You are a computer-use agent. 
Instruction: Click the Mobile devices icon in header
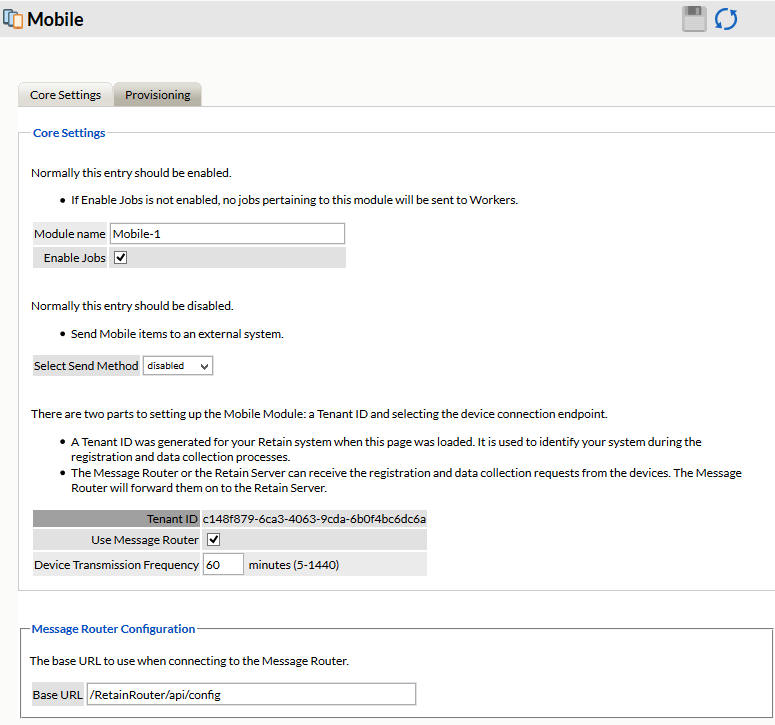(13, 19)
